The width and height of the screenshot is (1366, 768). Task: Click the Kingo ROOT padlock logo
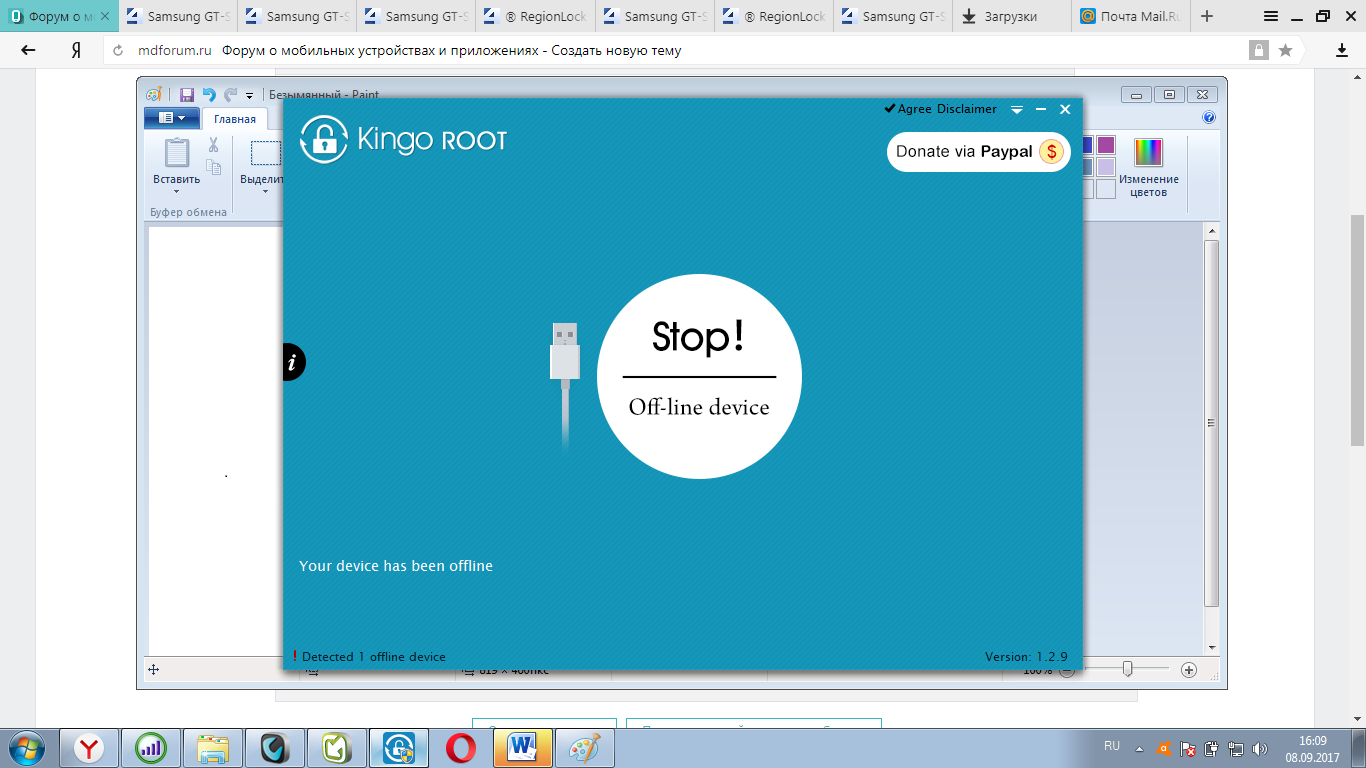pos(323,140)
